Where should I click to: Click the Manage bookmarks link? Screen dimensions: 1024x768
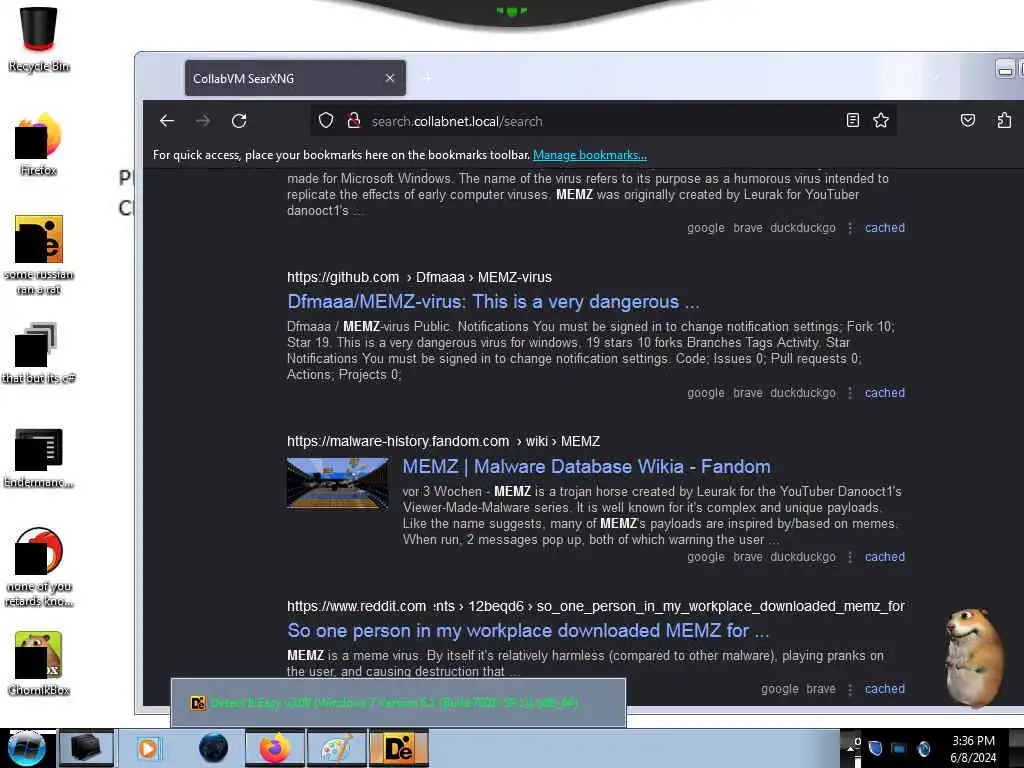pos(590,155)
